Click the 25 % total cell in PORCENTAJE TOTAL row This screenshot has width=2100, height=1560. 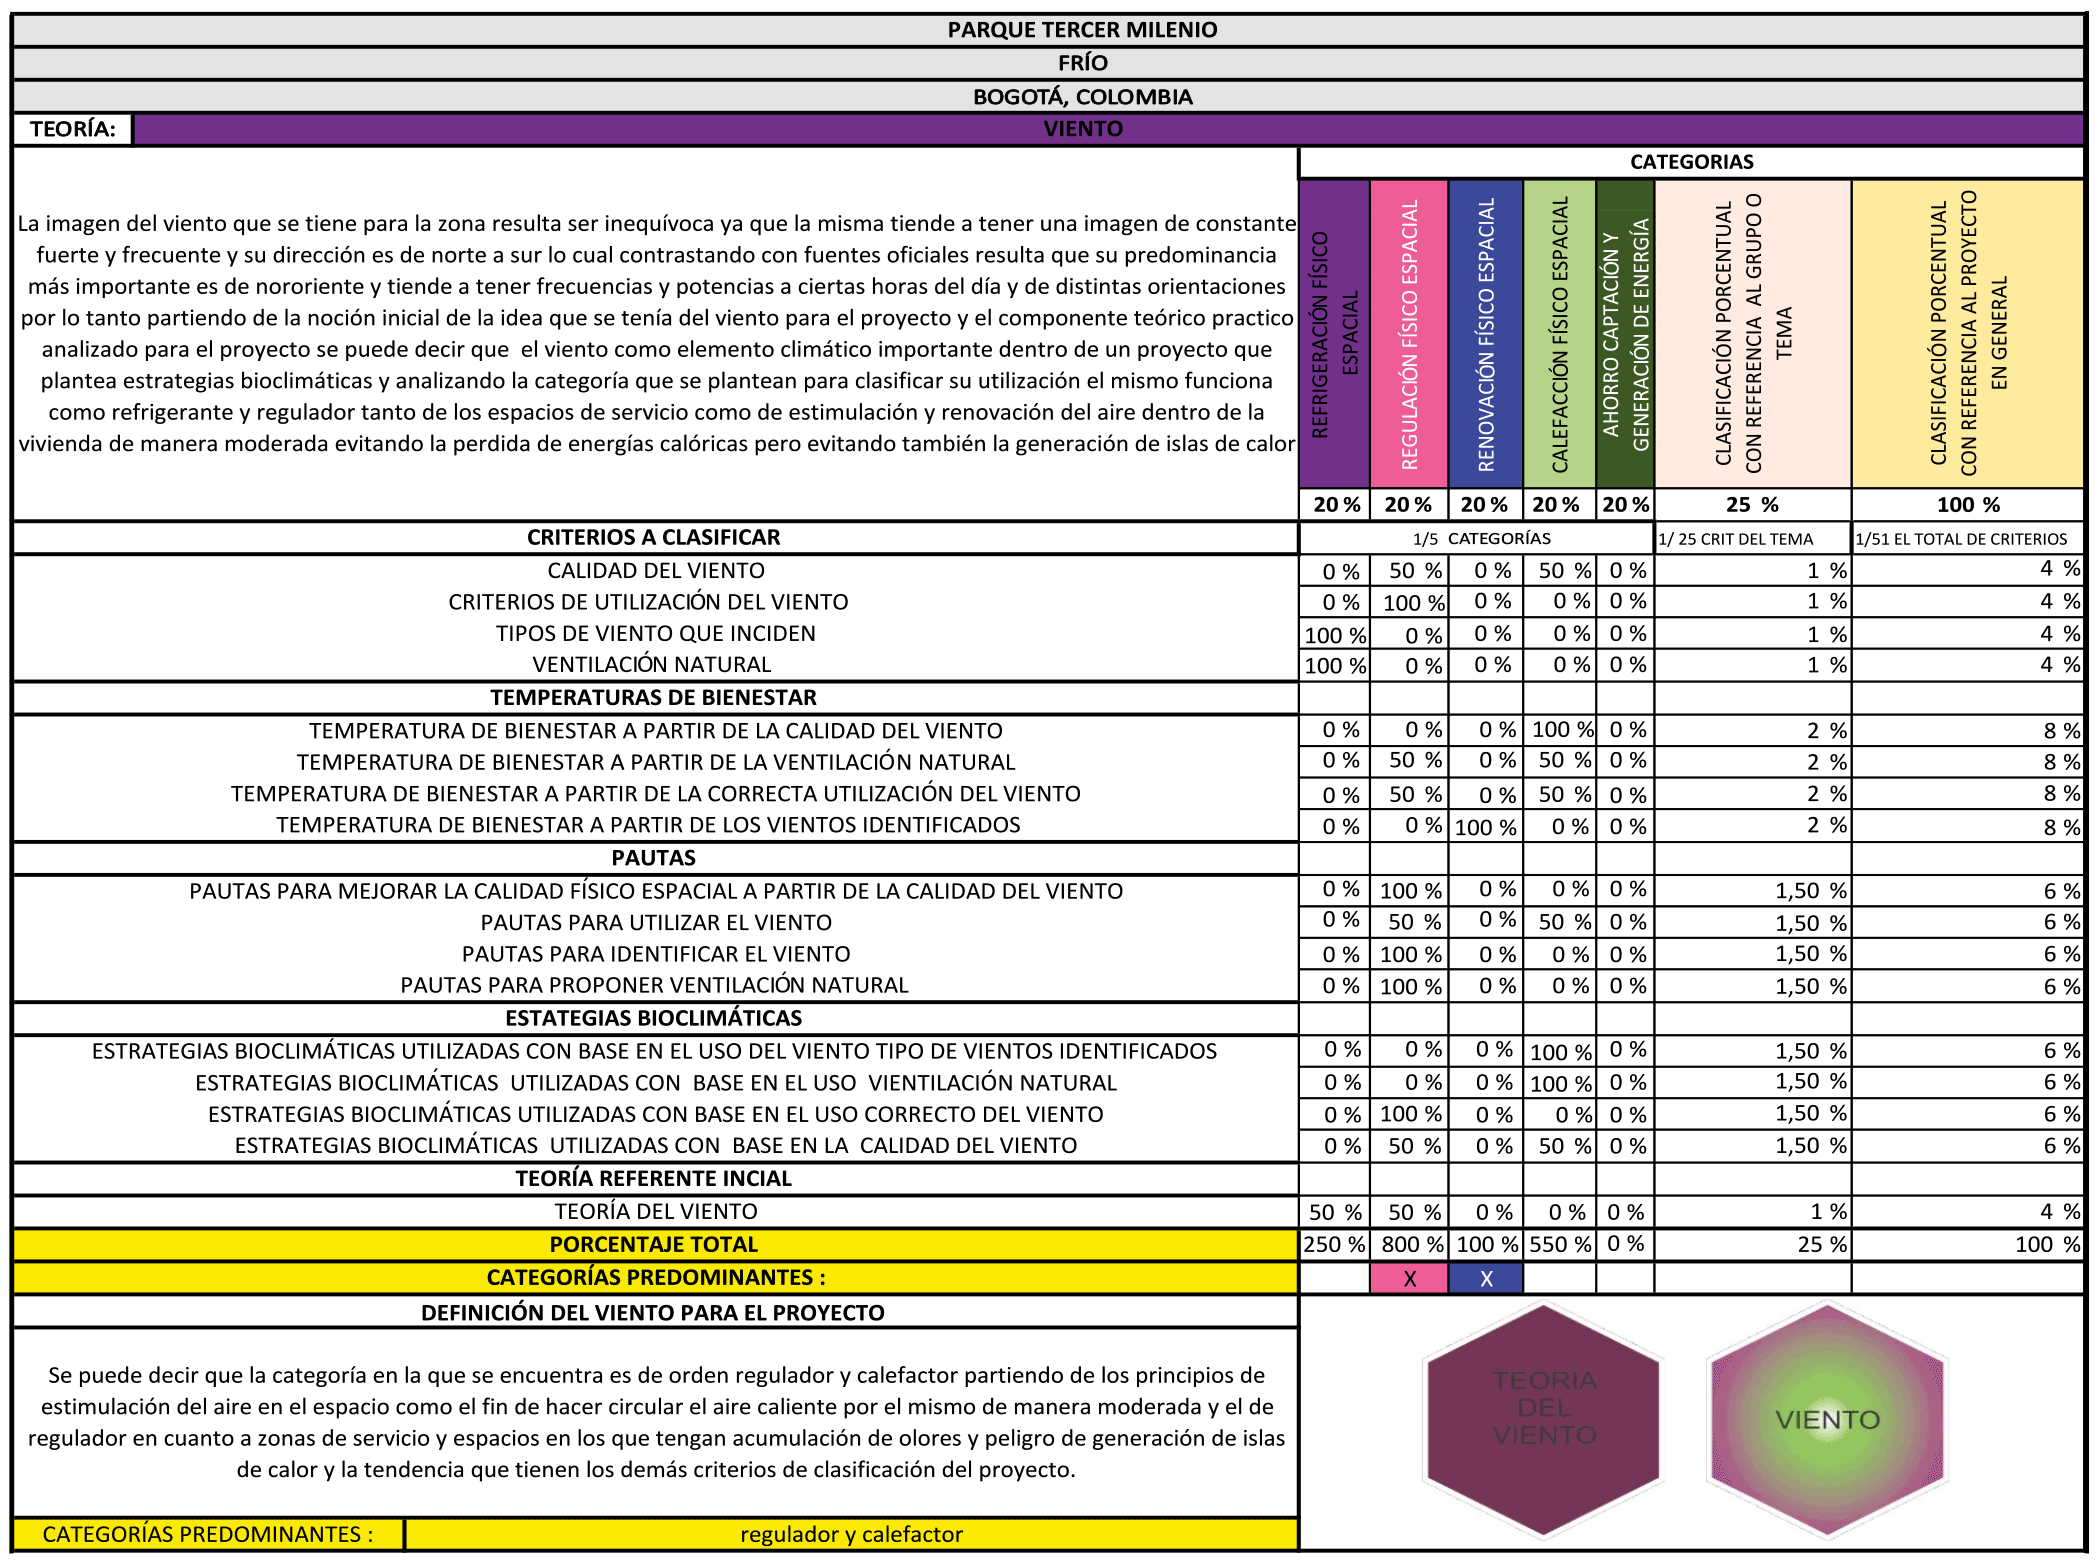[x=1753, y=1245]
